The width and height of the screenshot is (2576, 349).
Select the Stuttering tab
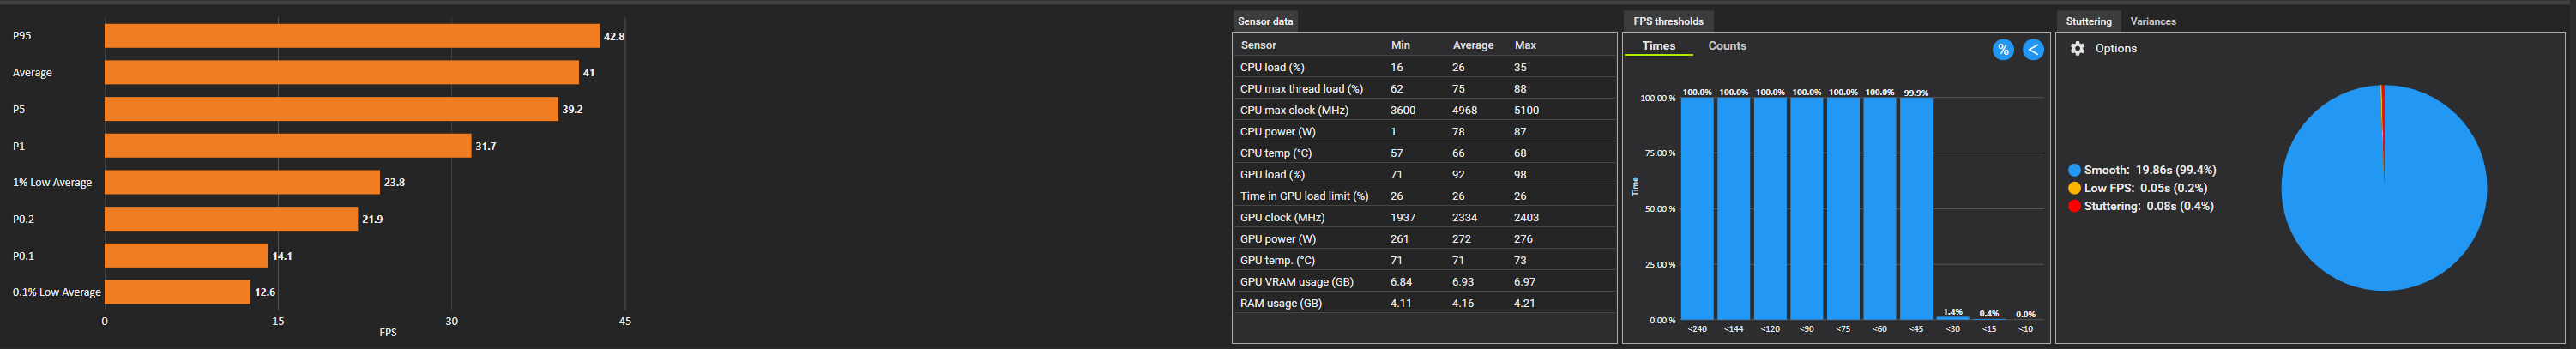click(x=2088, y=21)
